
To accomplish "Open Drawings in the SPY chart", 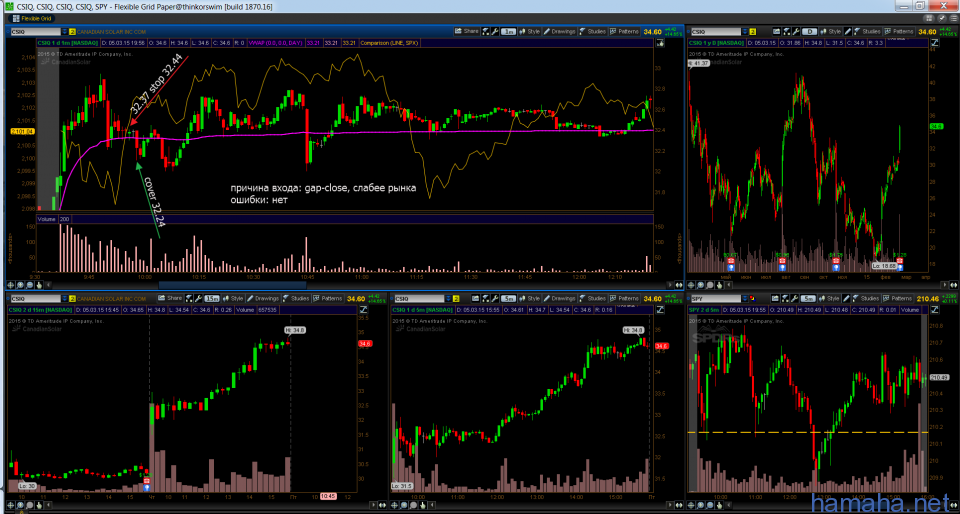I will click(x=847, y=299).
